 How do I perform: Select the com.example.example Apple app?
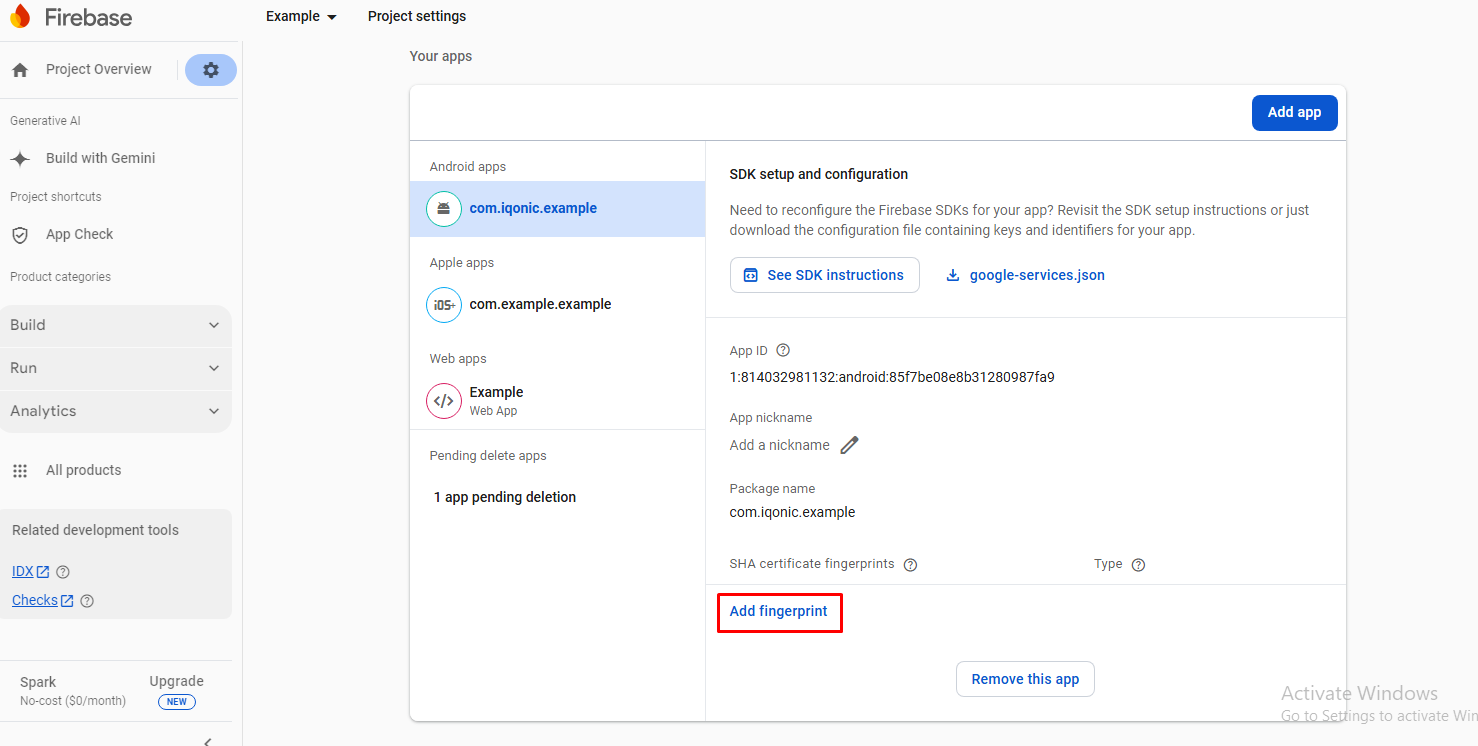point(557,305)
